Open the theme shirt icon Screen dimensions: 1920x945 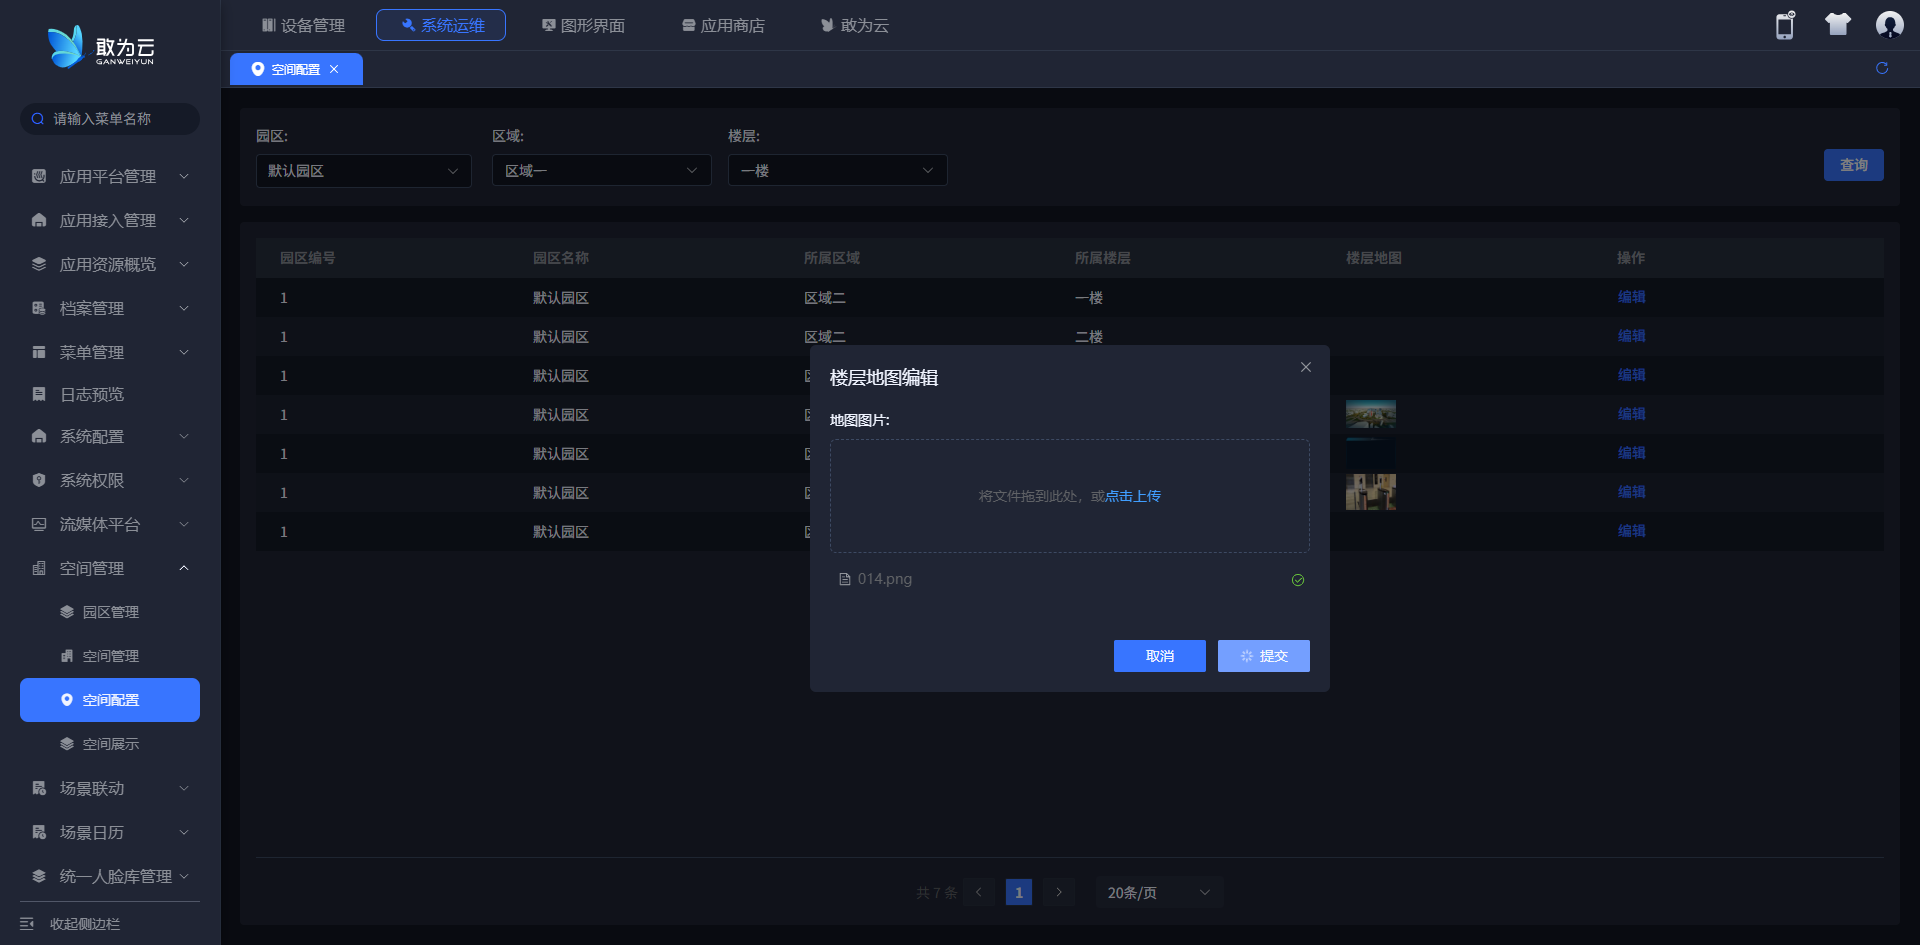pos(1838,25)
